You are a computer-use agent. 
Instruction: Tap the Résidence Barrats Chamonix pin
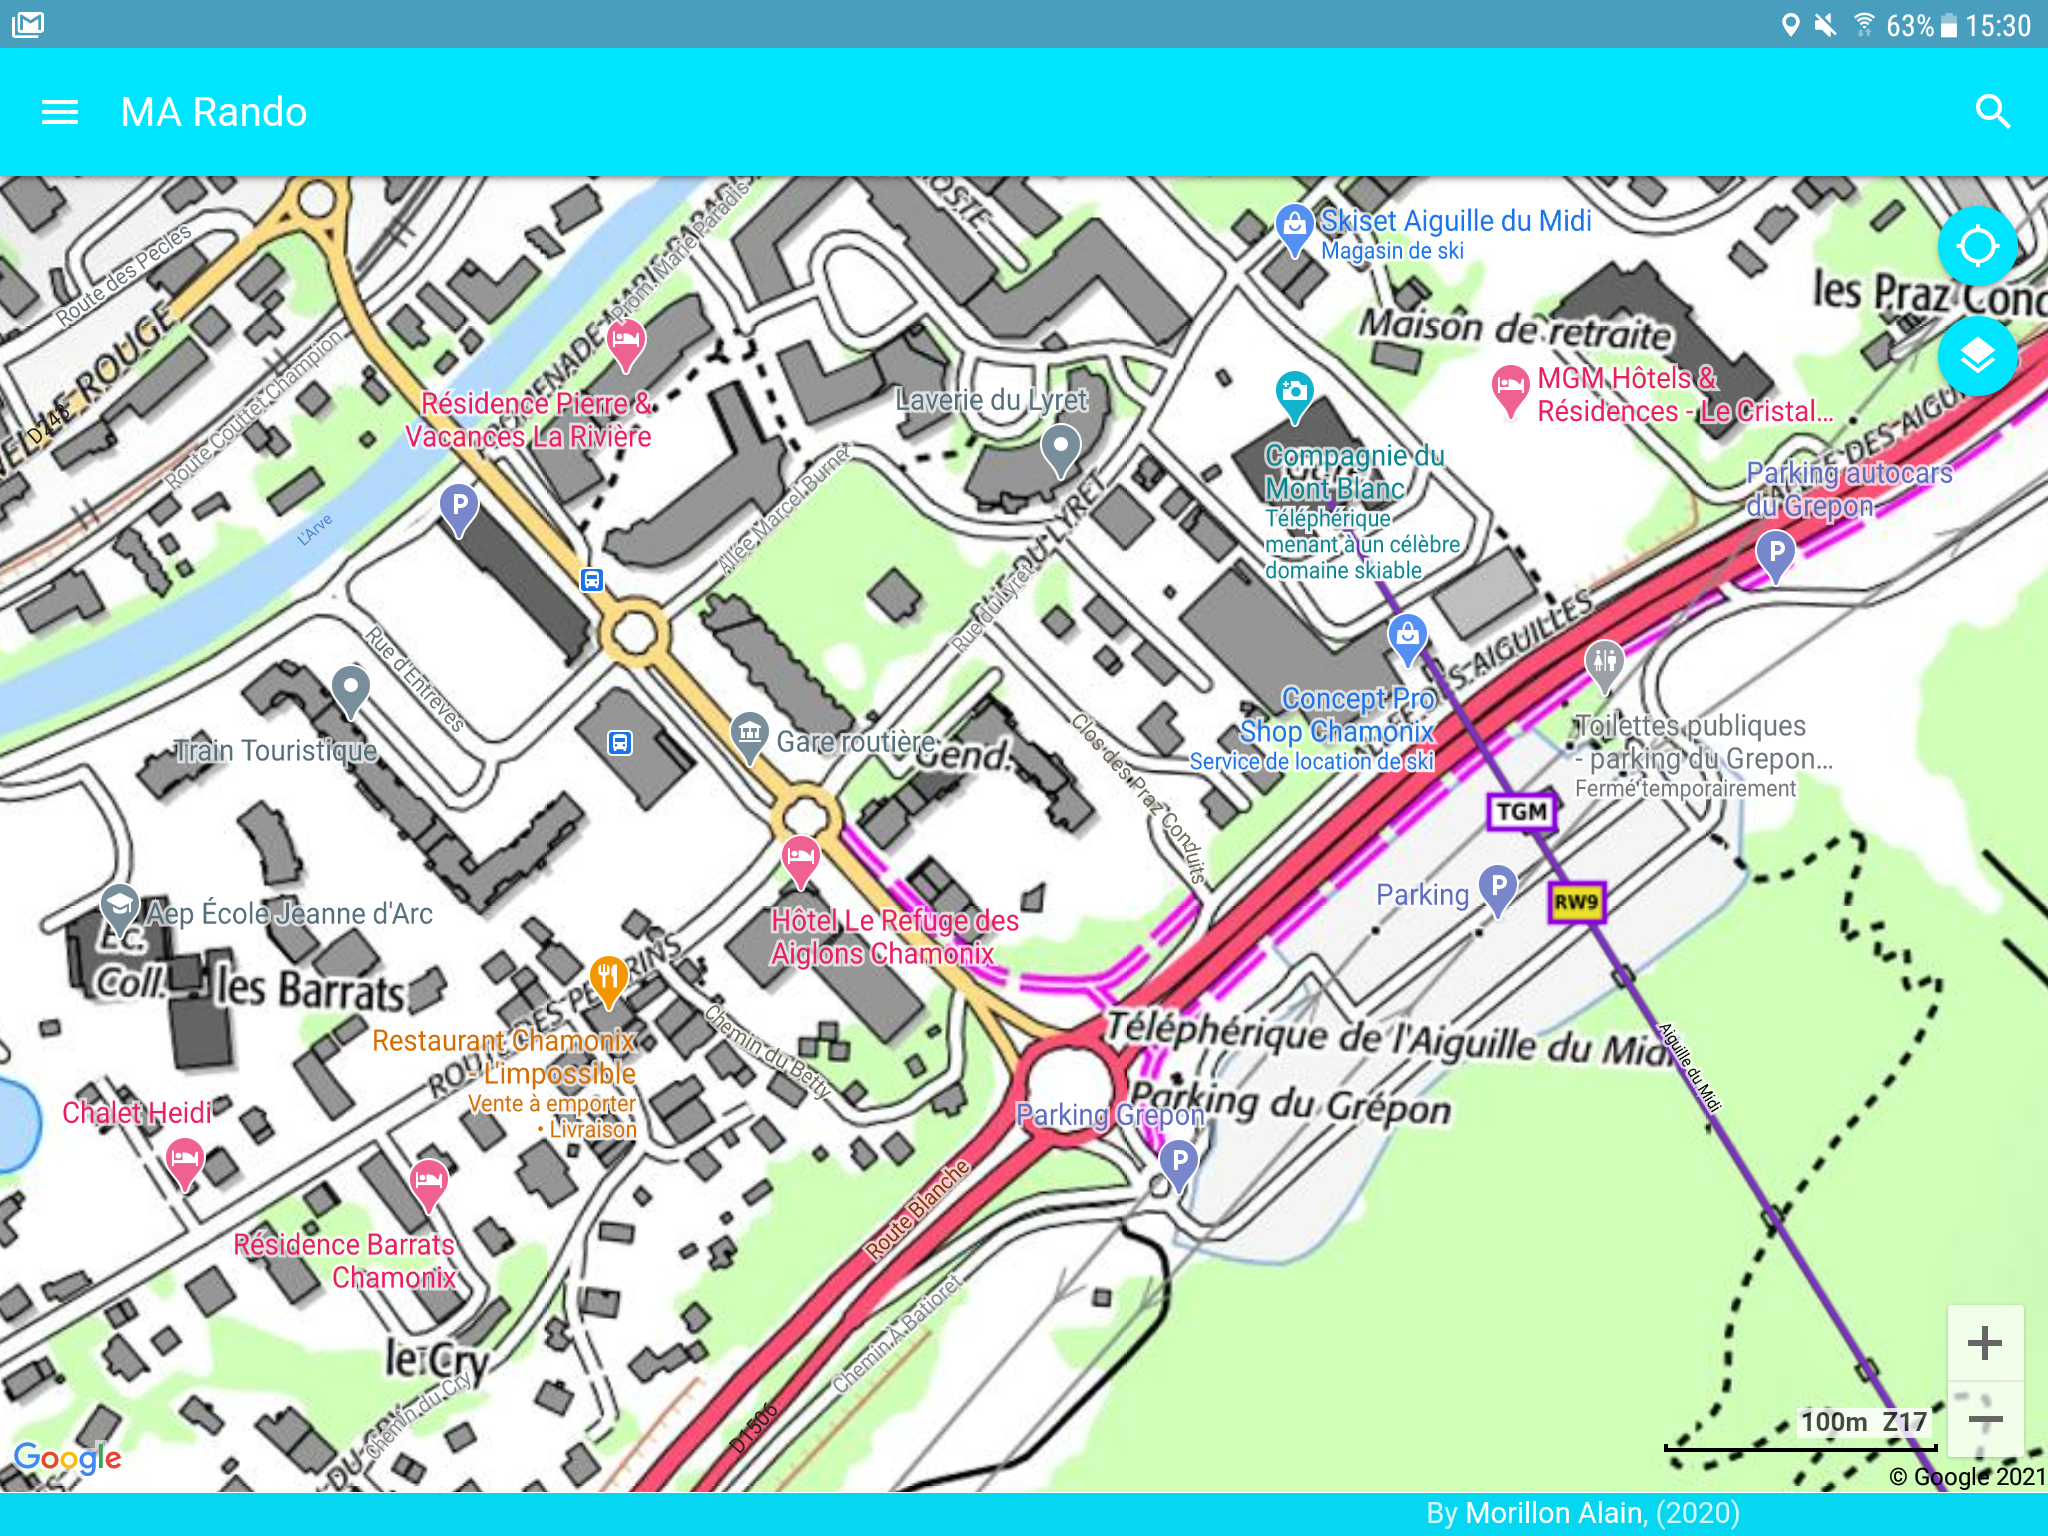point(429,1186)
